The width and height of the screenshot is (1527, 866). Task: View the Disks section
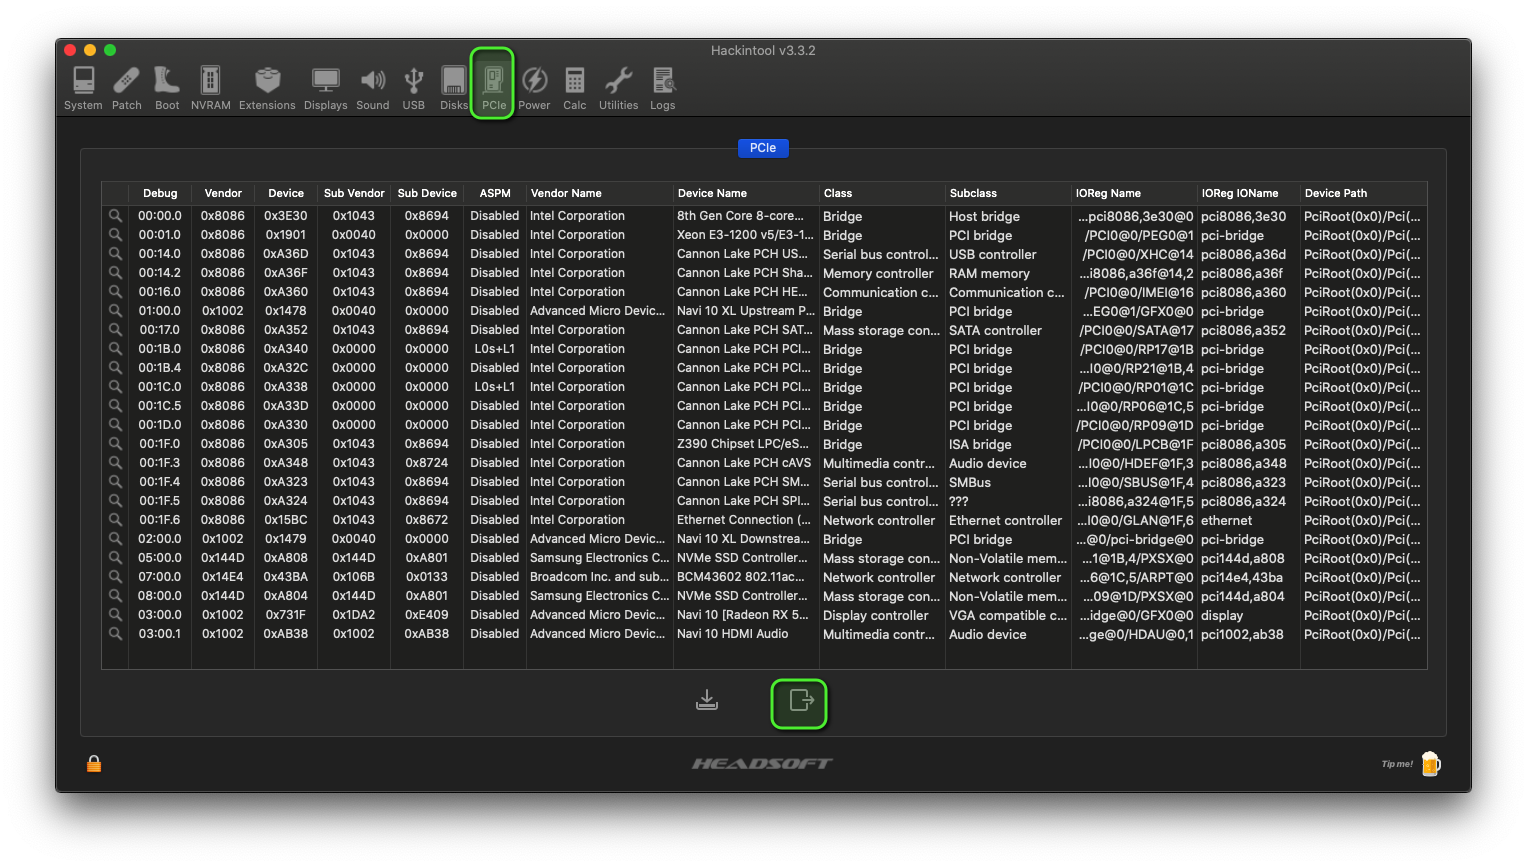point(454,87)
